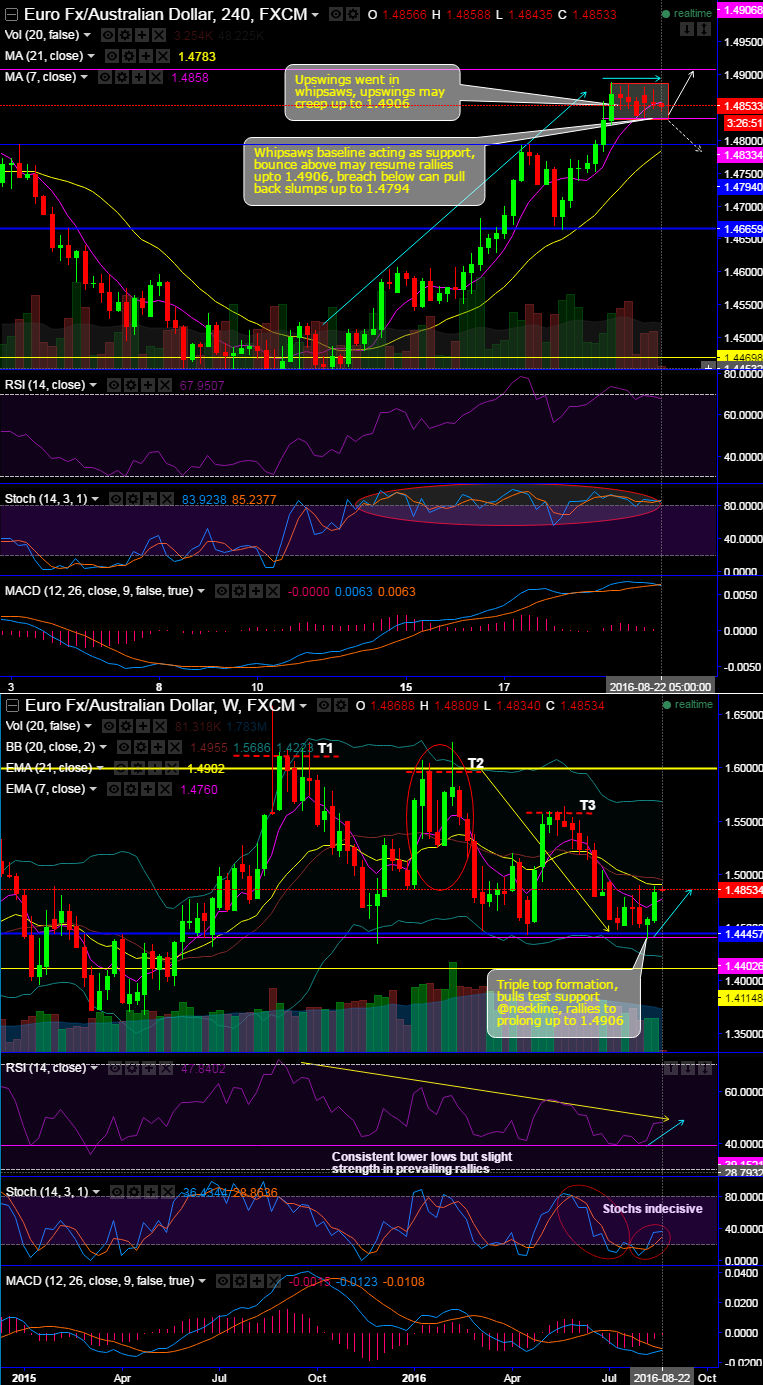Viewport: 763px width, 1385px height.
Task: Expand the 240 FXCM chart title dropdown arrow
Action: (315, 16)
